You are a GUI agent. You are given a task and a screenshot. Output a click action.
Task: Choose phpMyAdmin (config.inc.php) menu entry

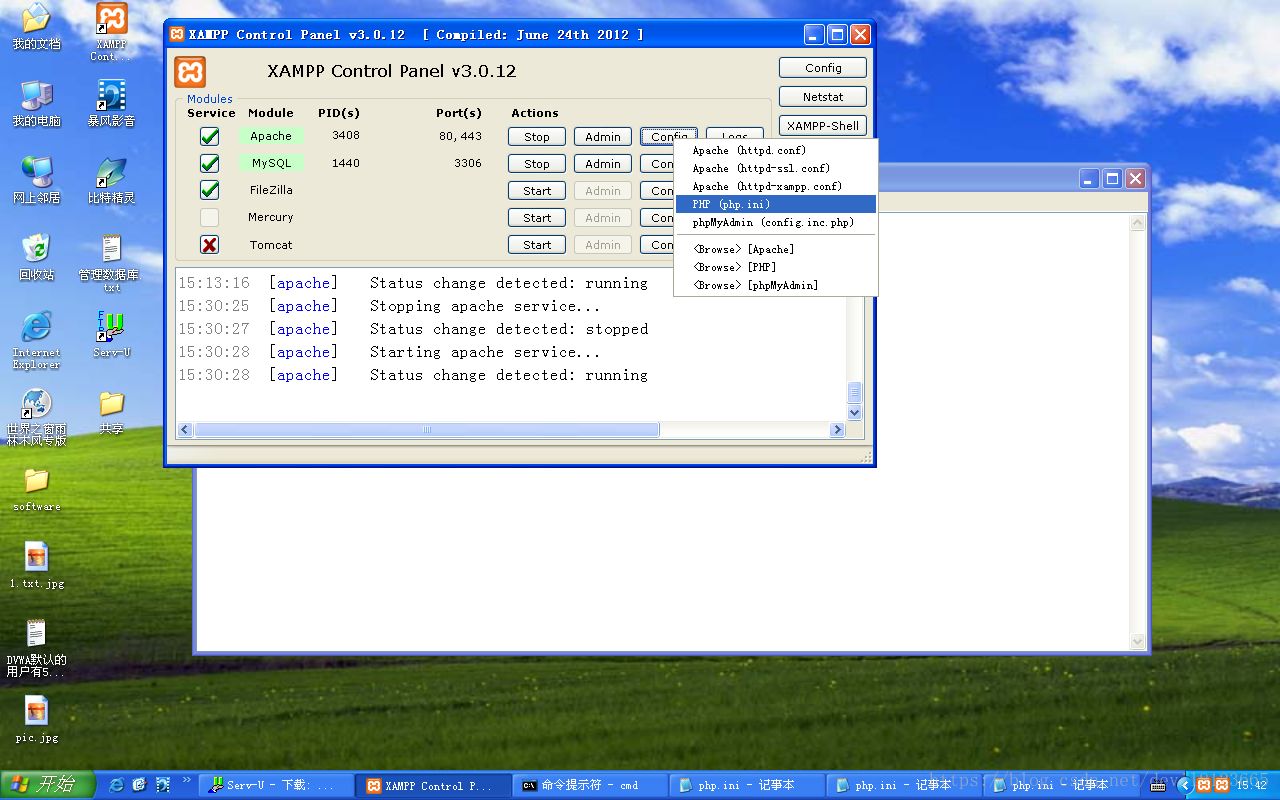(776, 222)
